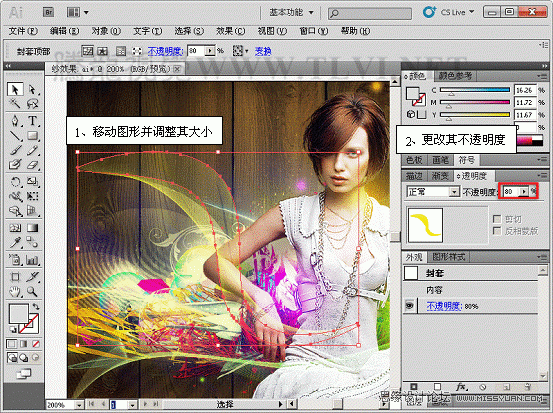Open Color panel flyout menu

pyautogui.click(x=542, y=76)
